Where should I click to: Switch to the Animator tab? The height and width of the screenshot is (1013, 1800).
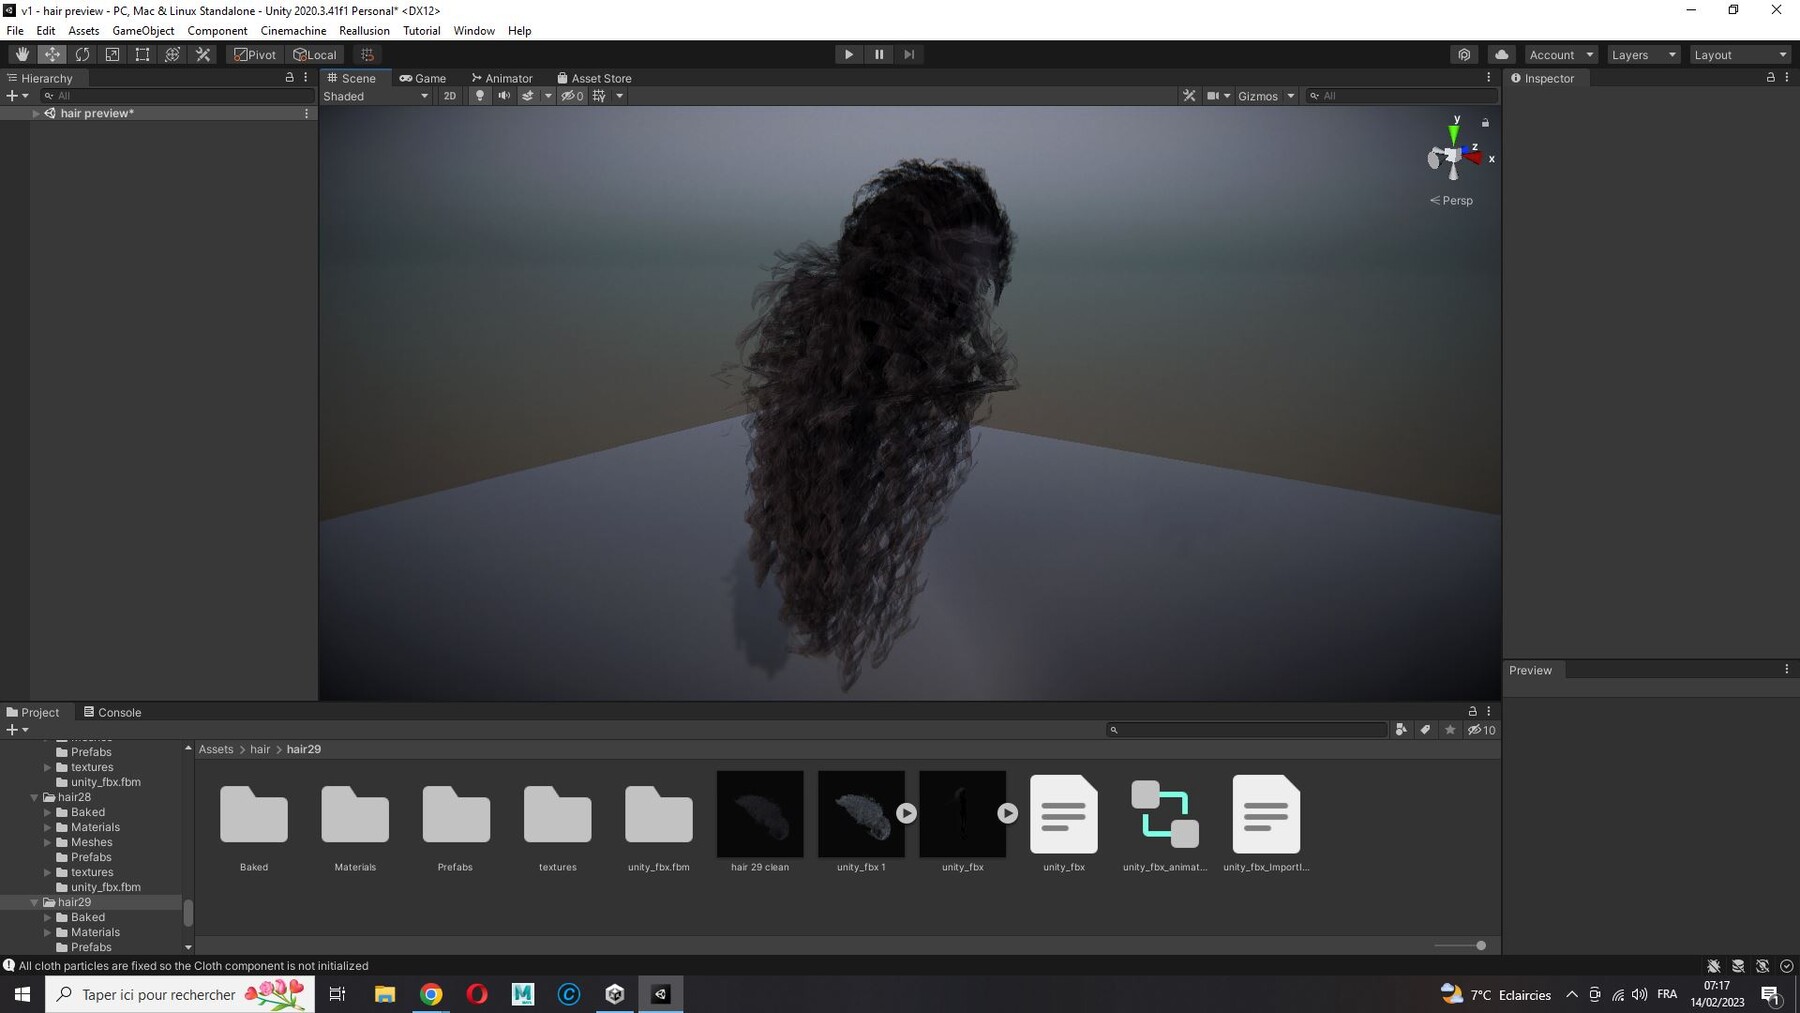(x=502, y=78)
